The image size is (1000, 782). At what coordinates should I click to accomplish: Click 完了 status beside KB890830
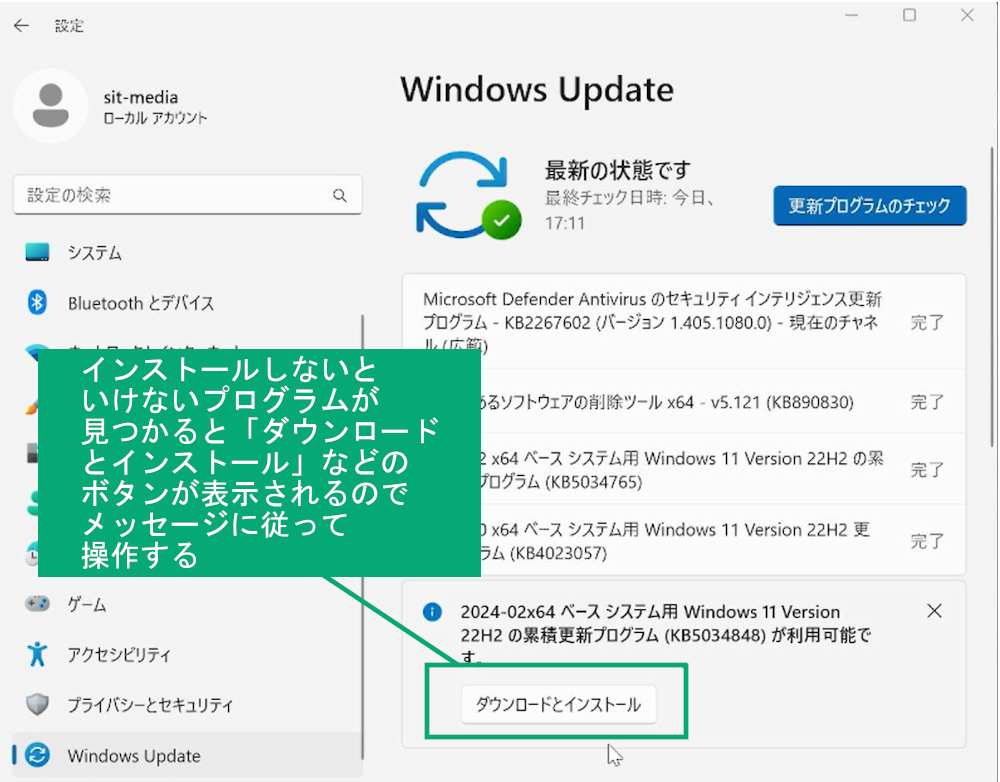pyautogui.click(x=927, y=402)
